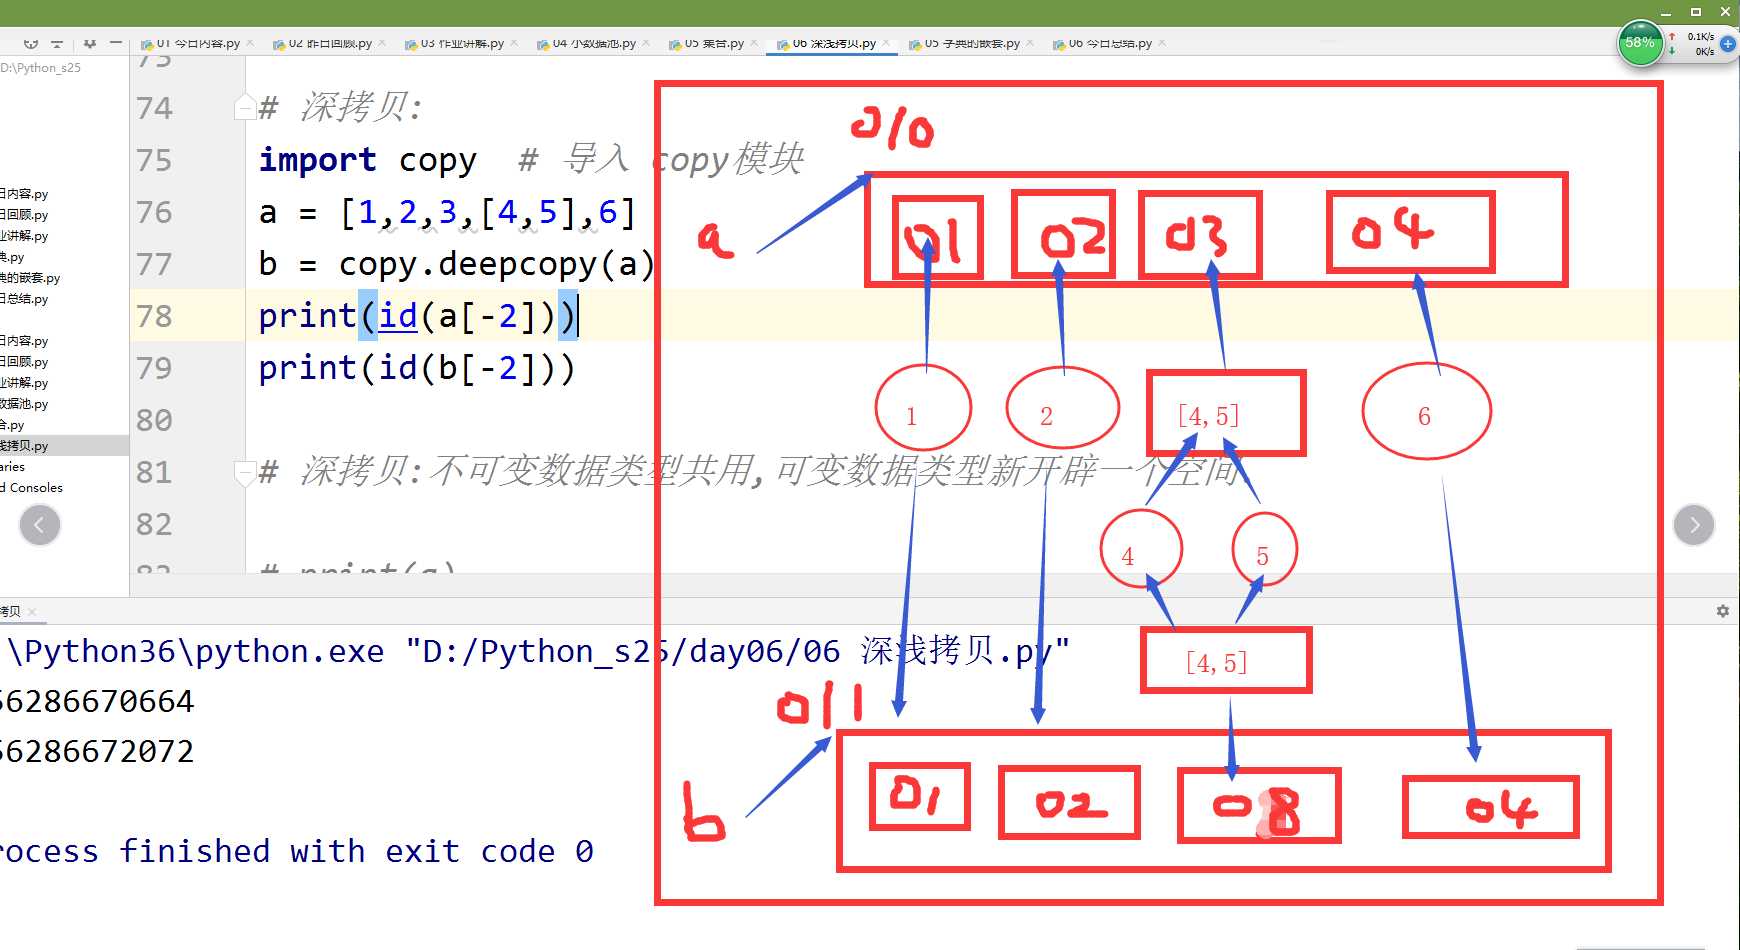The width and height of the screenshot is (1740, 950).
Task: Click console output 56286672072
Action: coord(97,751)
